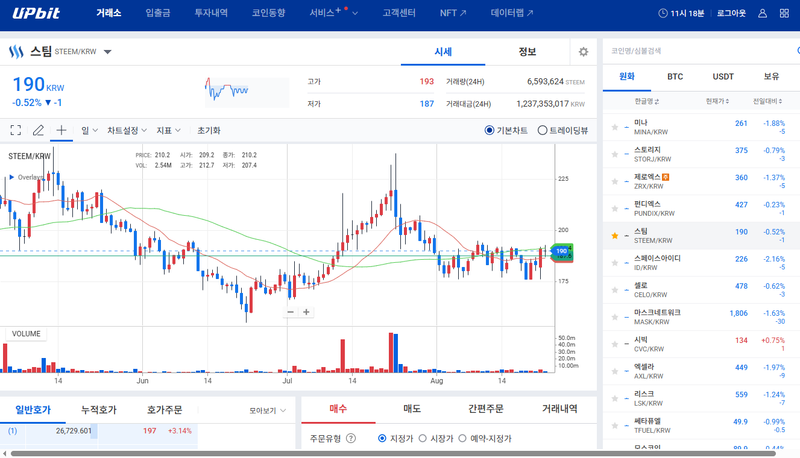This screenshot has height=458, width=800.
Task: Click the 190 price marker on axis
Action: (562, 251)
